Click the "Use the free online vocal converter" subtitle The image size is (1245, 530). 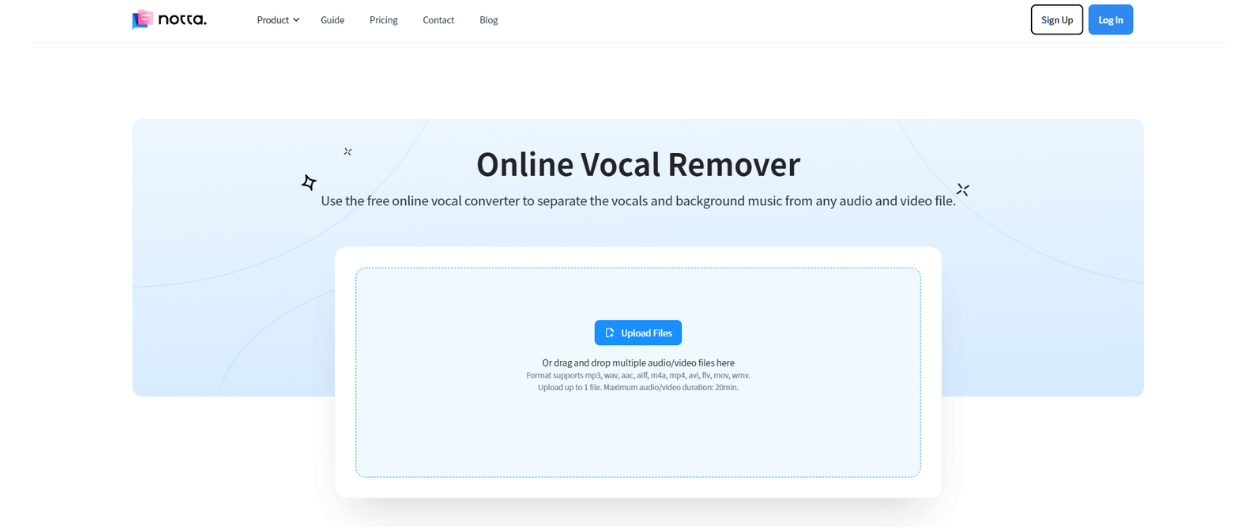(x=638, y=201)
